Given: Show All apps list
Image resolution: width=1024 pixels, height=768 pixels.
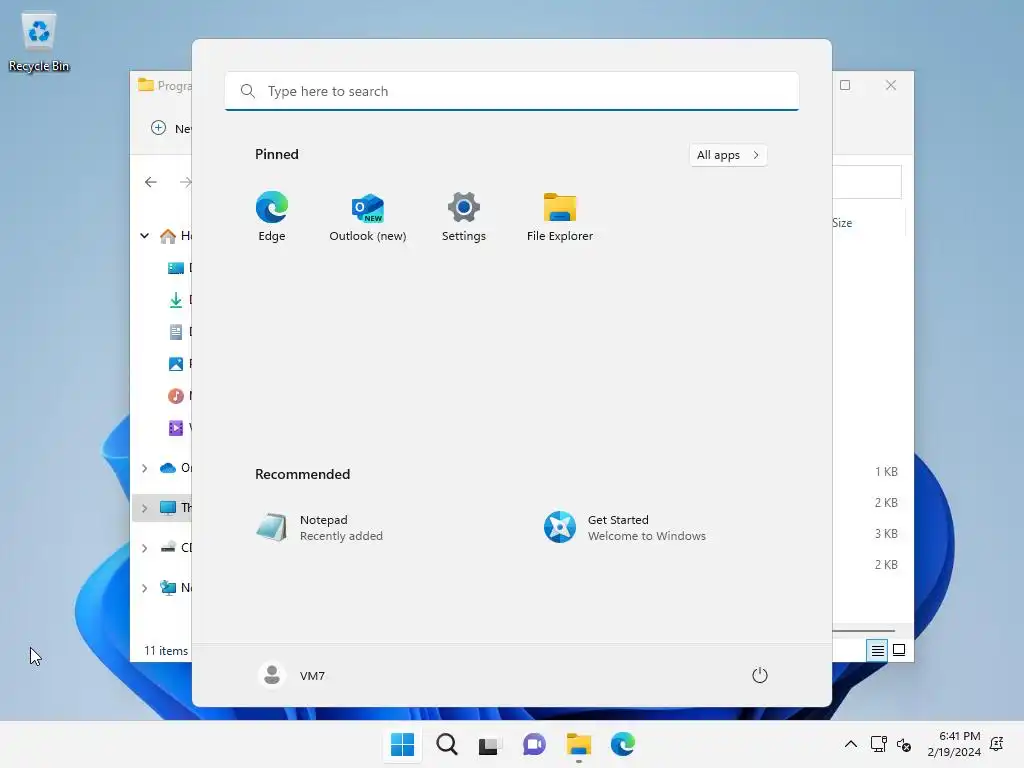Looking at the screenshot, I should pyautogui.click(x=728, y=155).
